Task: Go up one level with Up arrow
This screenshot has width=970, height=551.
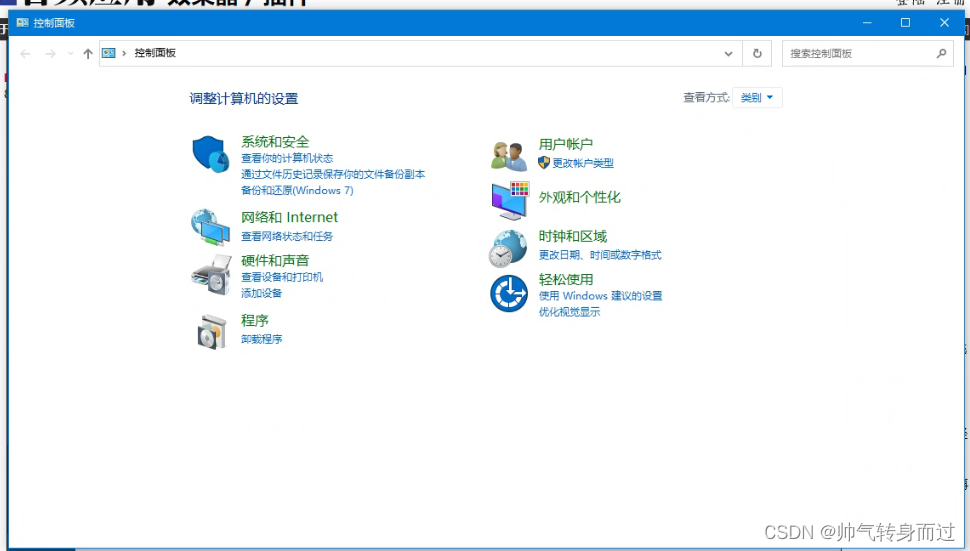Action: pos(88,54)
